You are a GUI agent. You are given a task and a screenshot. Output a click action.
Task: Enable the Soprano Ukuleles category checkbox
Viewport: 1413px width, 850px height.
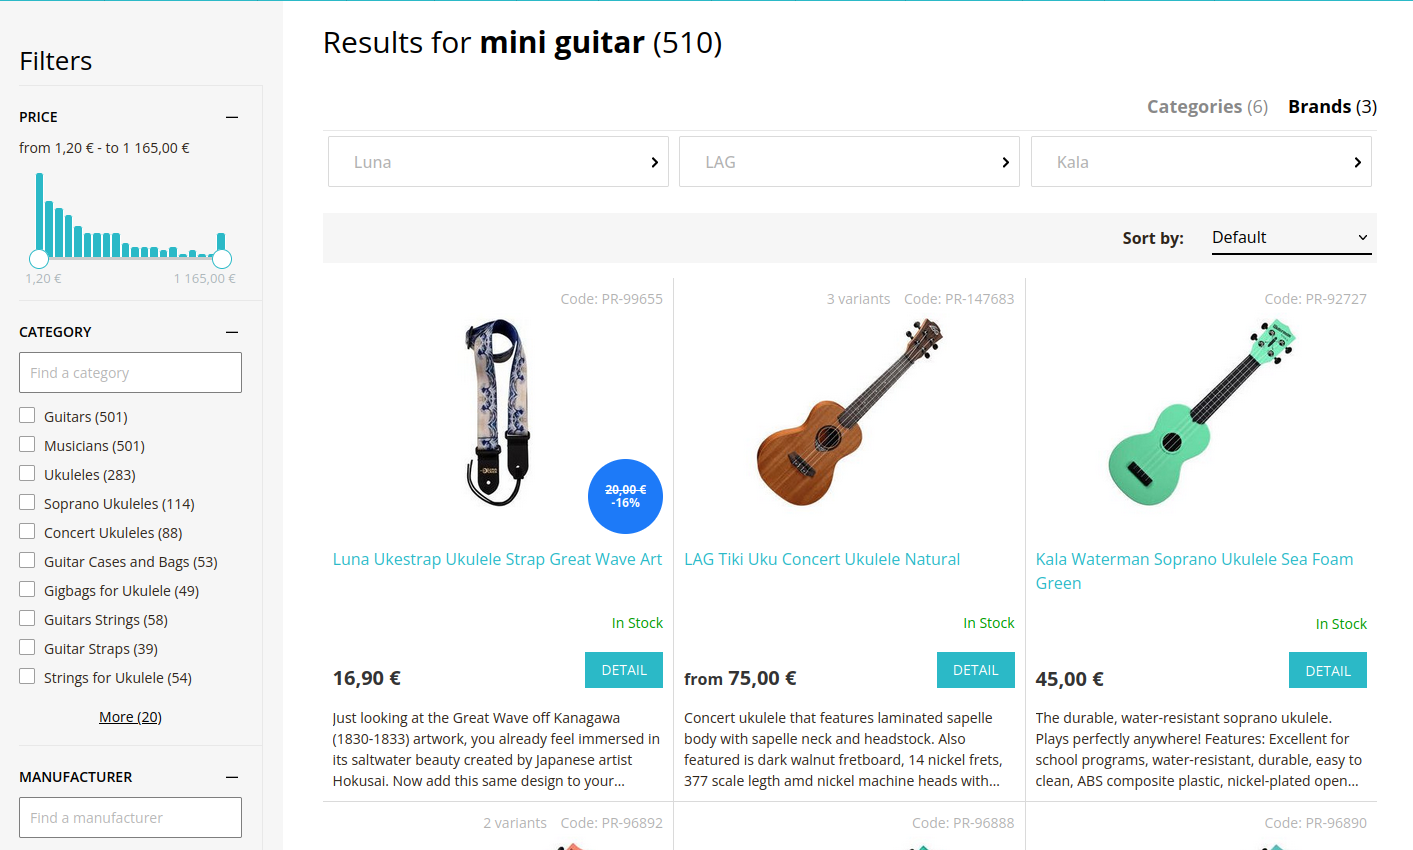coord(27,503)
